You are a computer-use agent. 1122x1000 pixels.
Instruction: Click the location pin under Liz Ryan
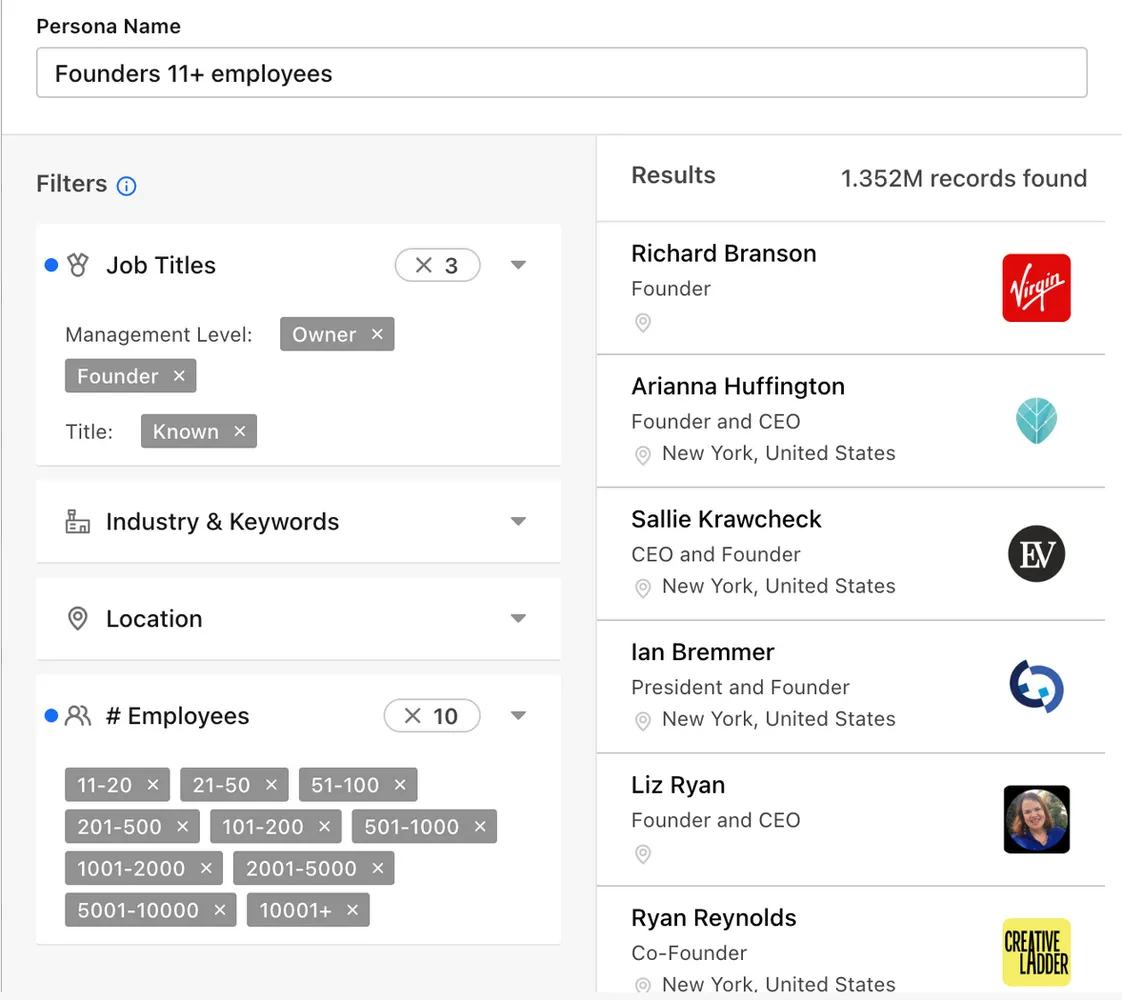[x=643, y=854]
